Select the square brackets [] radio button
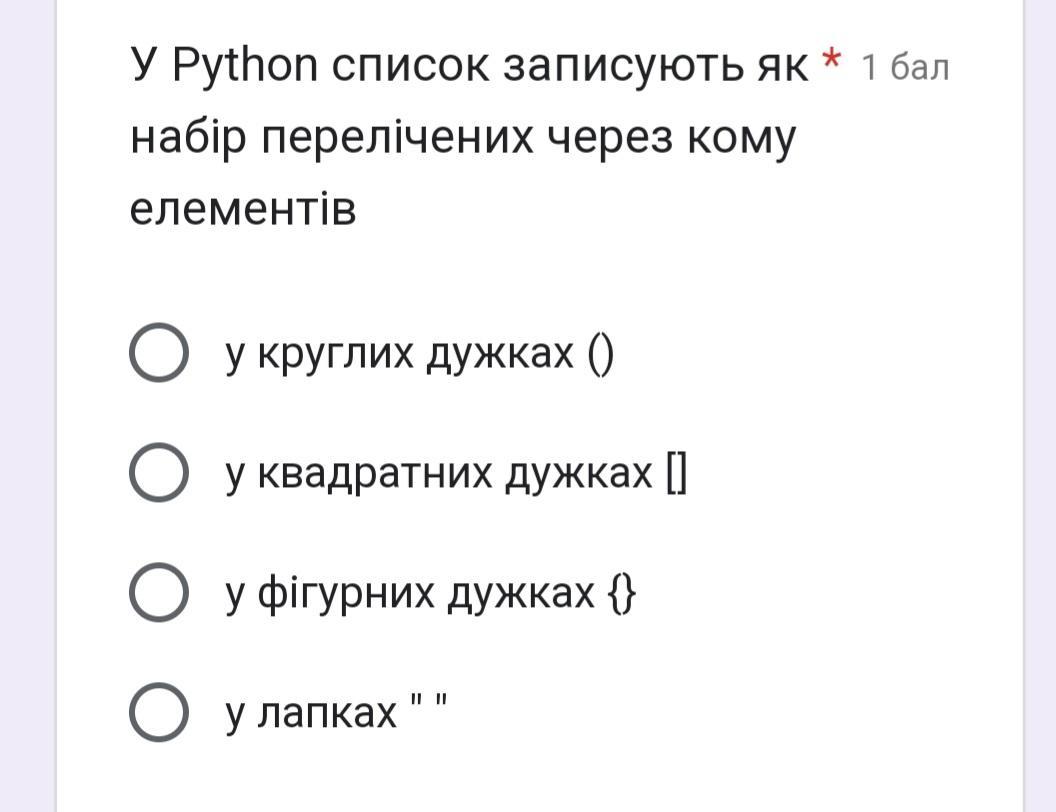Image resolution: width=1056 pixels, height=812 pixels. click(158, 474)
